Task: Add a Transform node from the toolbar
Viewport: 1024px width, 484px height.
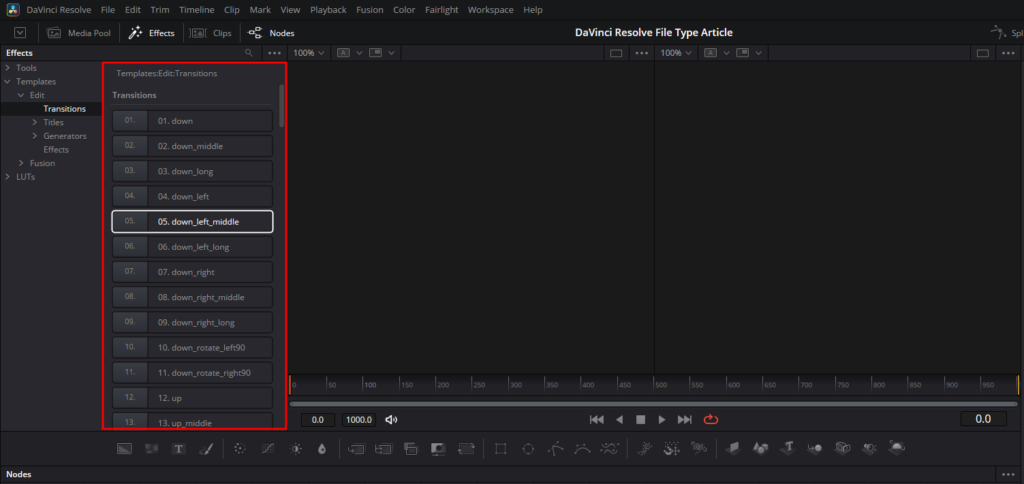Action: tap(466, 449)
